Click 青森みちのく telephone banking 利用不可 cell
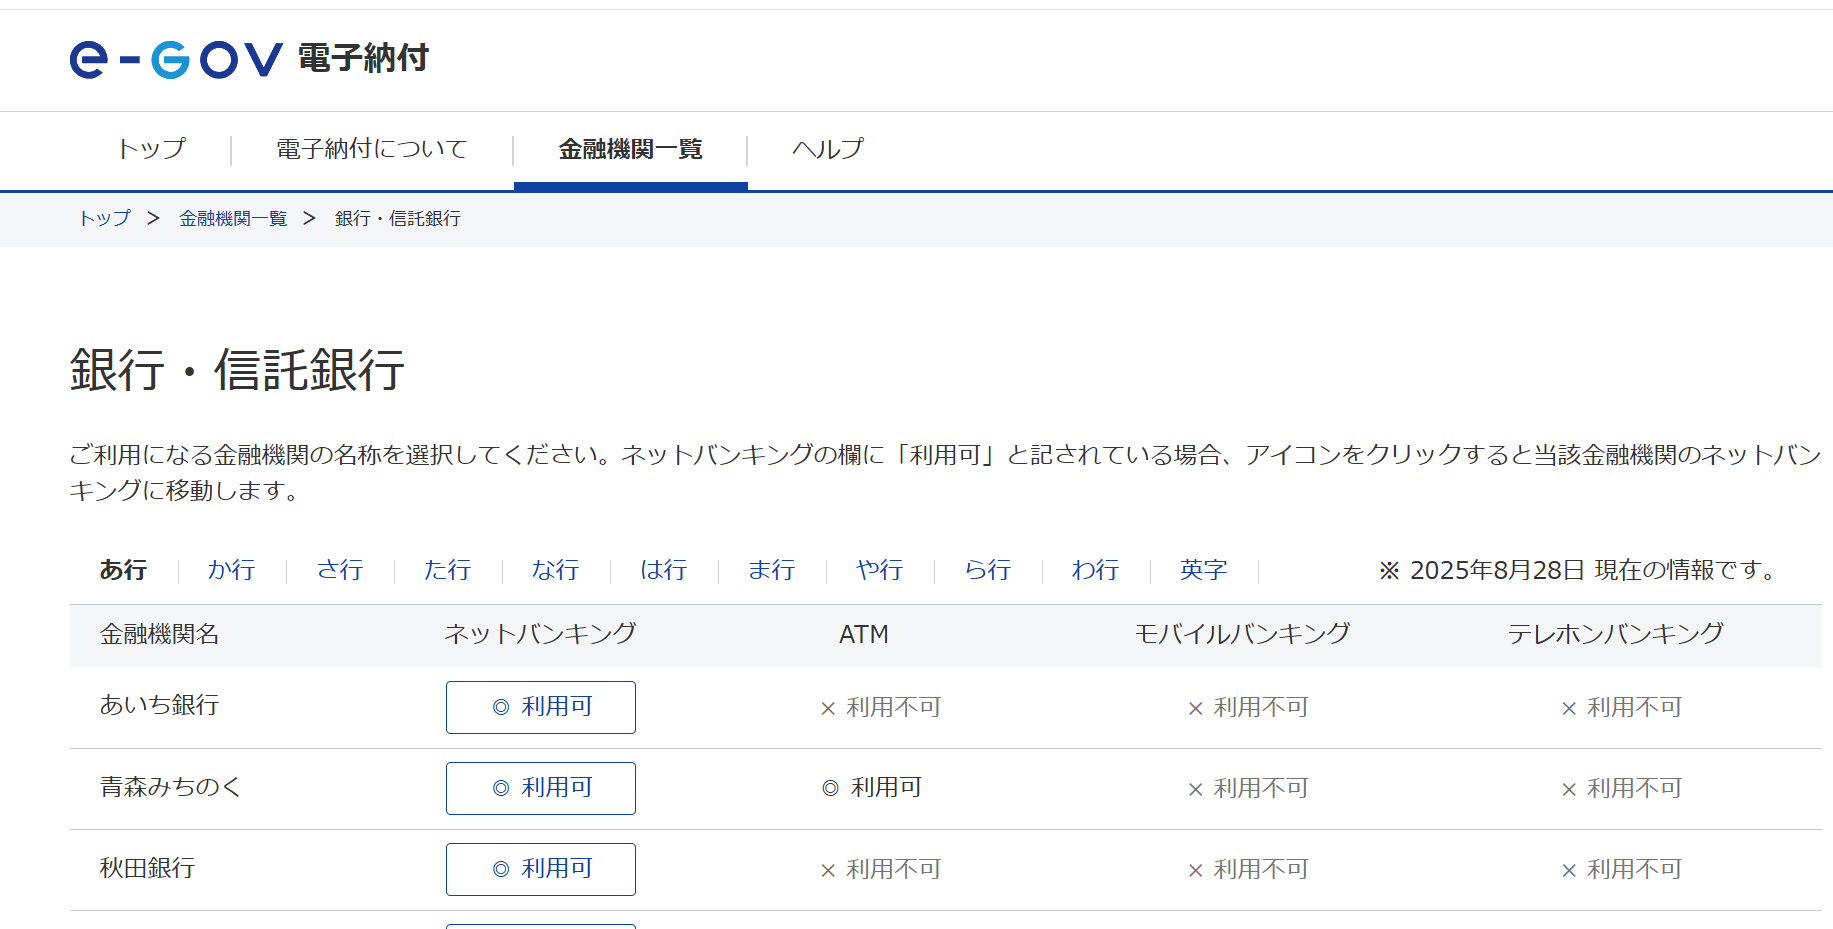This screenshot has width=1833, height=929. coord(1622,789)
